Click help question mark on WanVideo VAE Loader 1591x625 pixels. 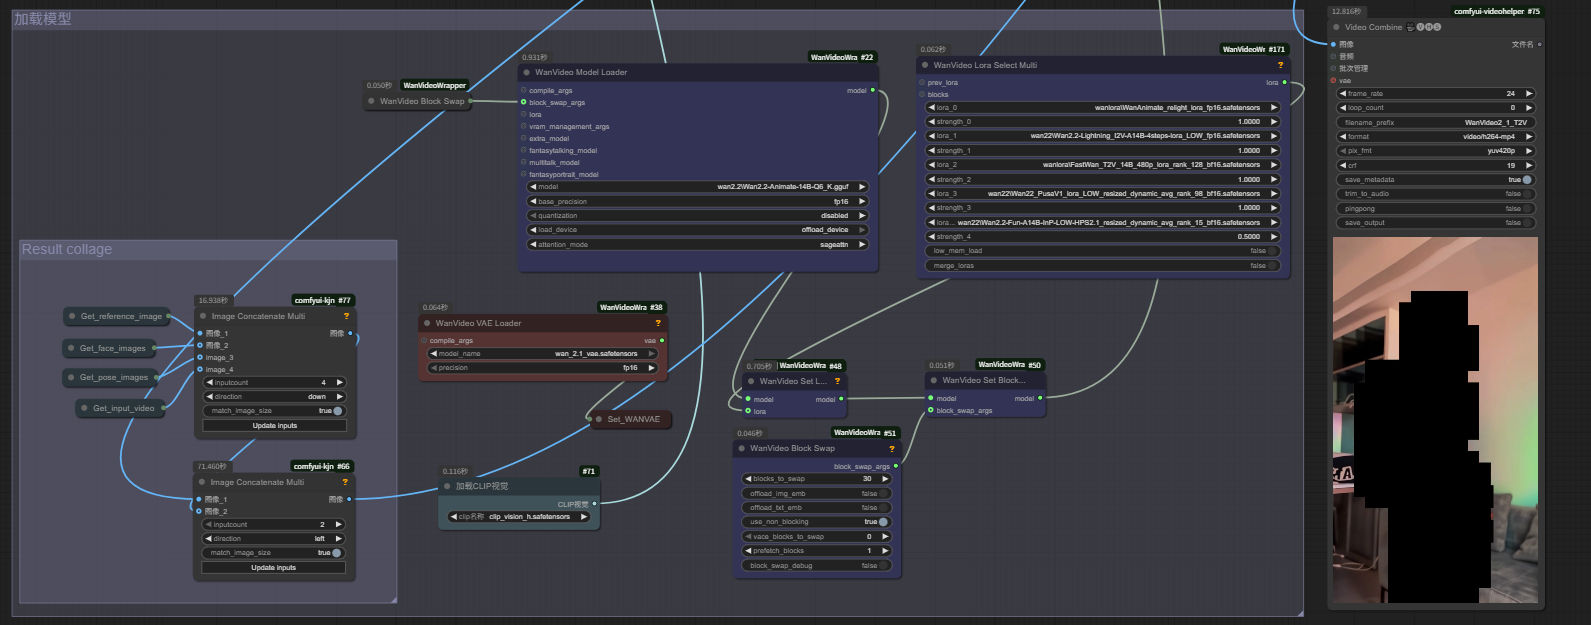pos(658,323)
